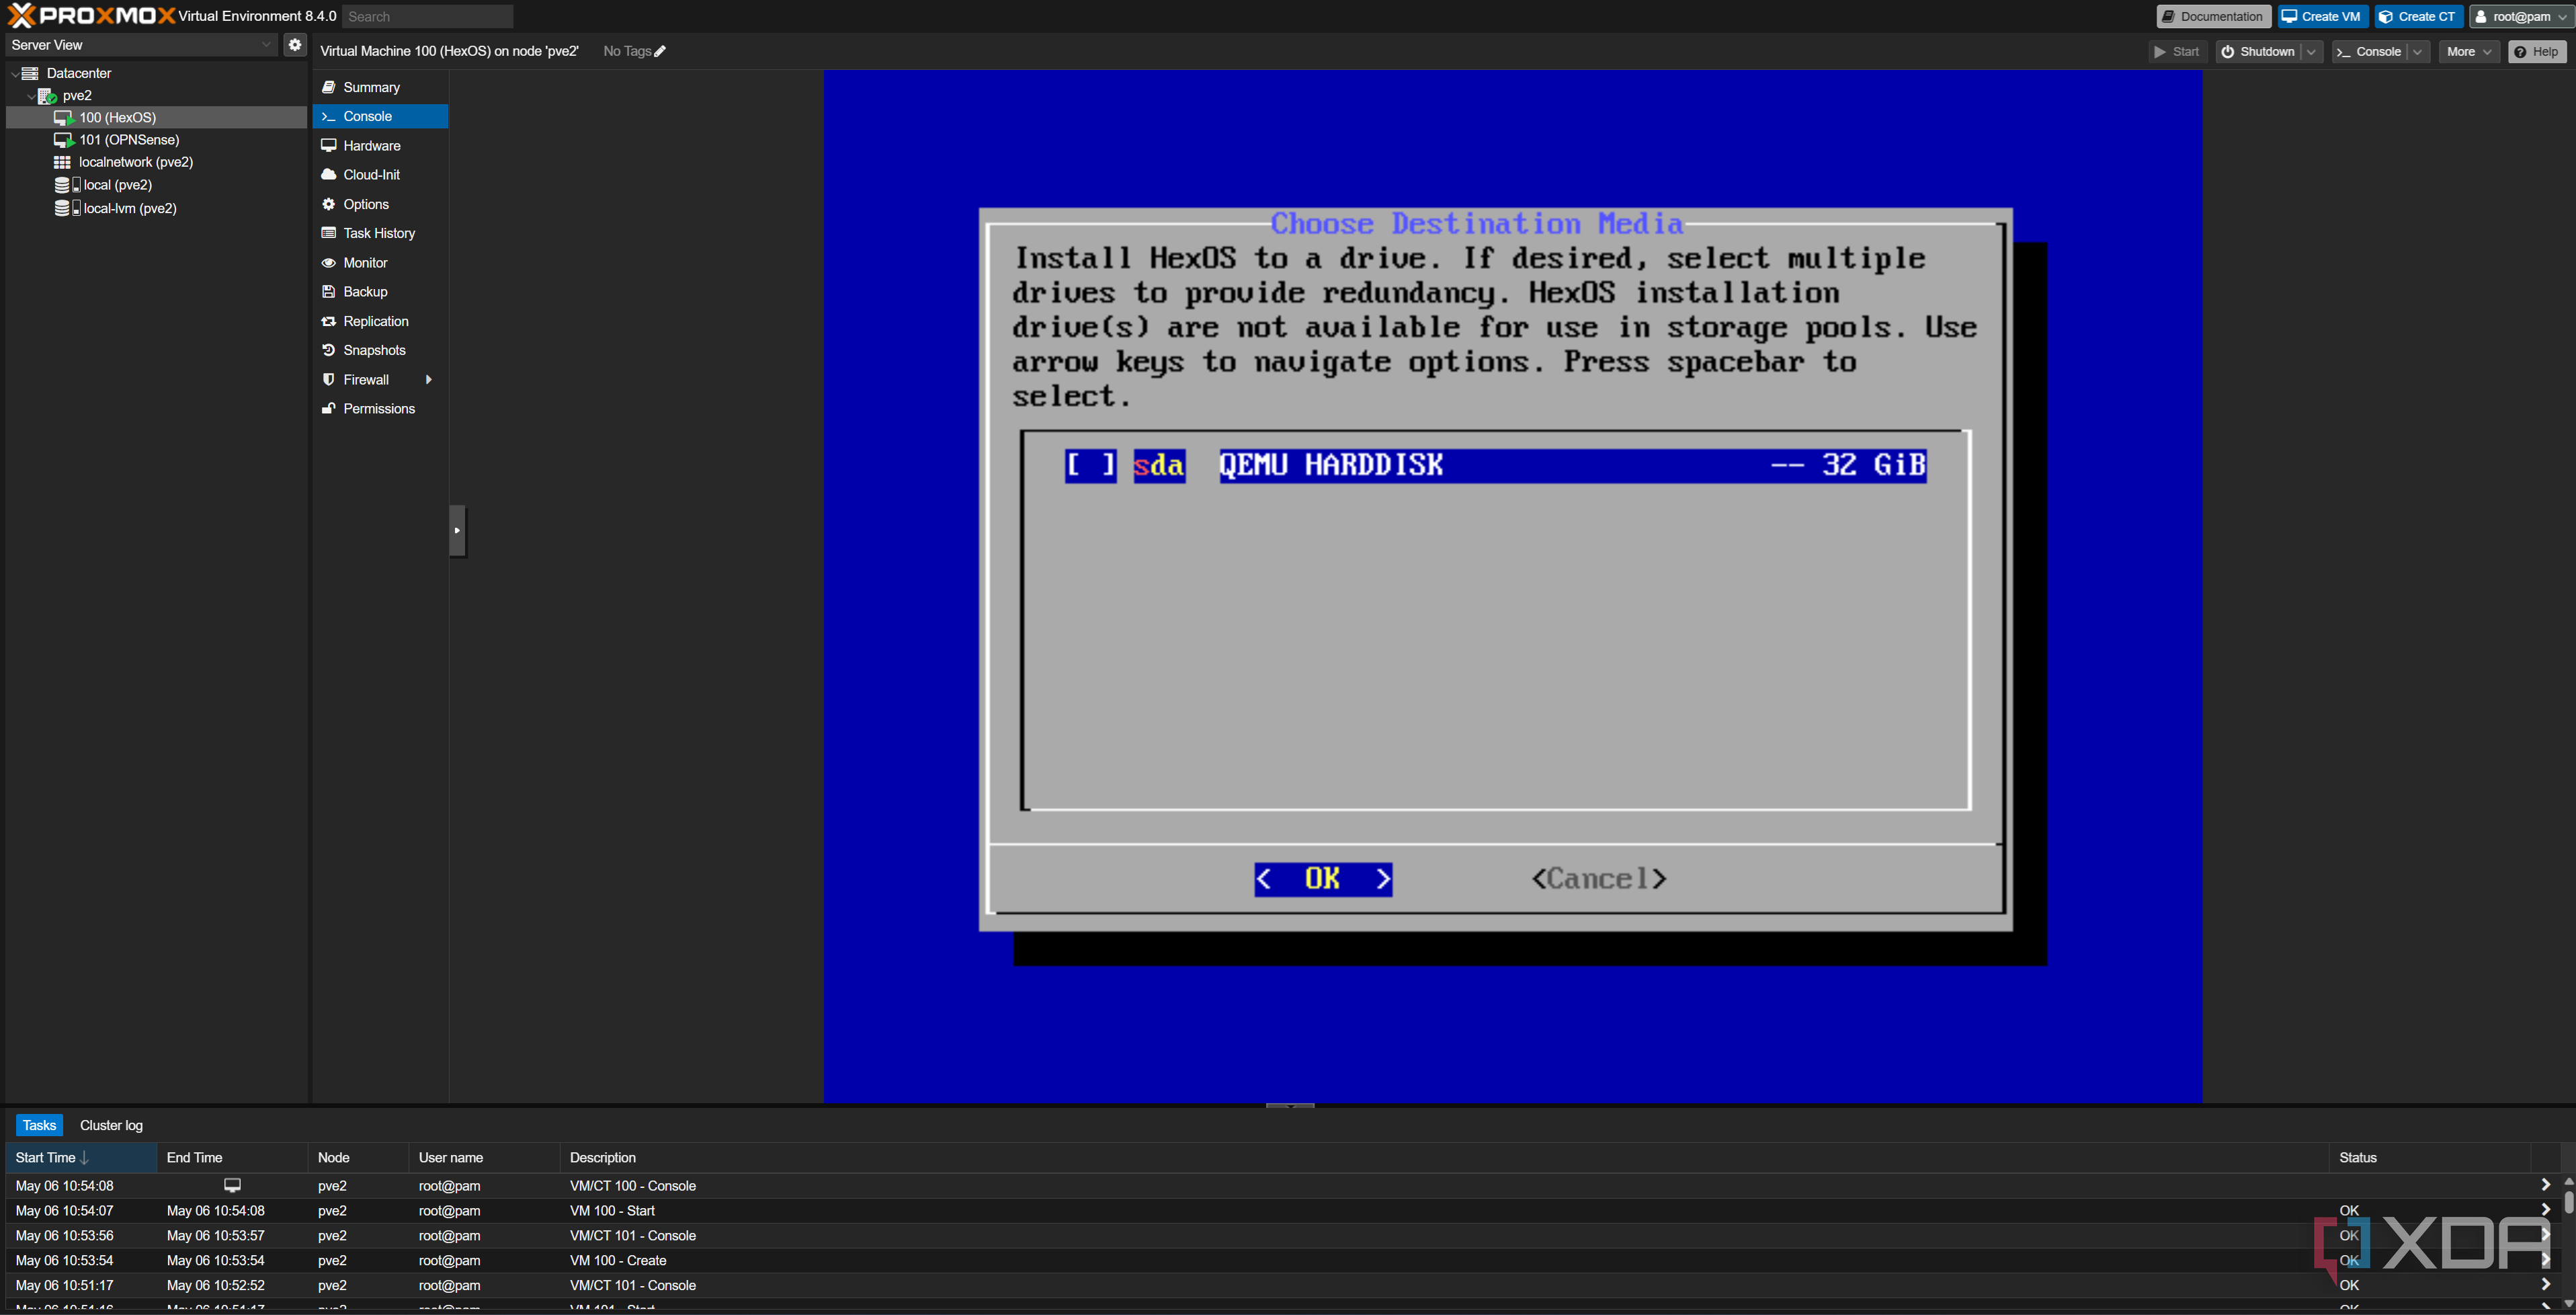
Task: Open Snapshots section
Action: 380,350
